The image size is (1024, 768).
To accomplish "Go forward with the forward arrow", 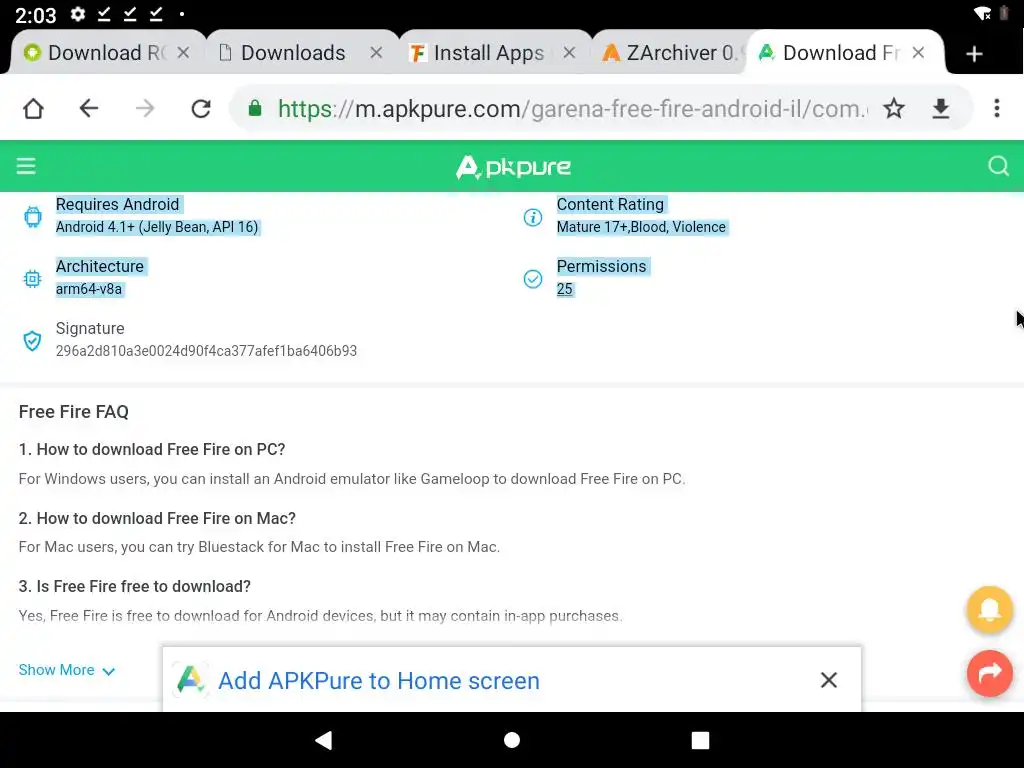I will (145, 108).
